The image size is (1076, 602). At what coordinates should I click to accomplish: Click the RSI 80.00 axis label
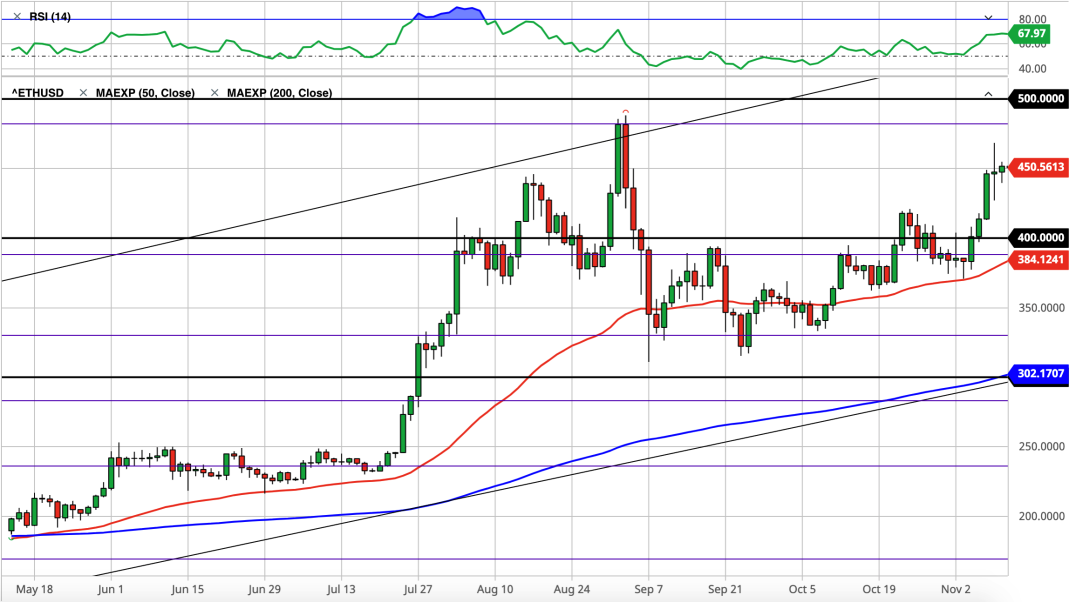[x=1033, y=19]
